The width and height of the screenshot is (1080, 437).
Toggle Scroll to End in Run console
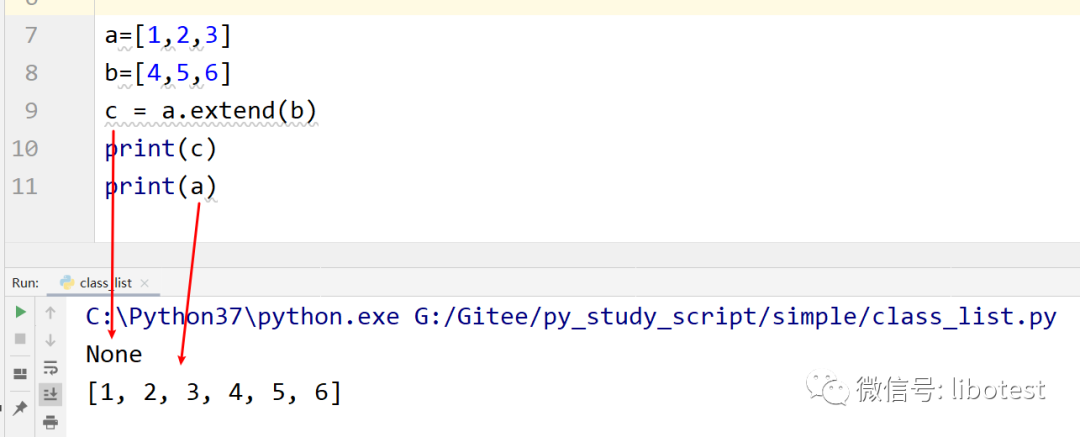(50, 394)
